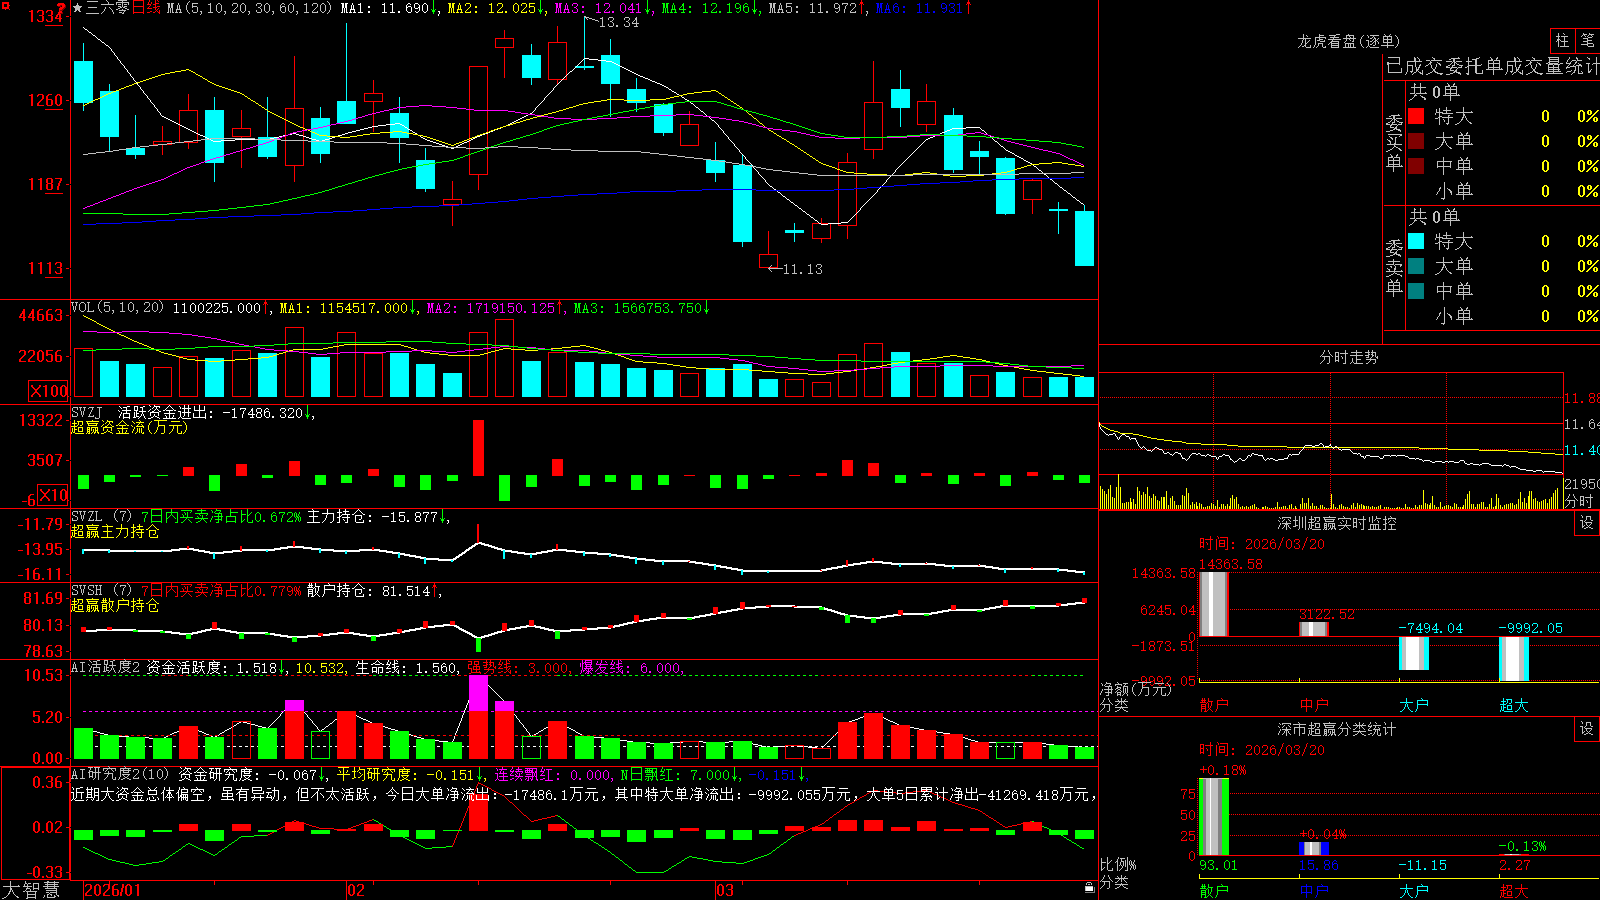Click the 深圳超赢实时监控 panel heading
The height and width of the screenshot is (900, 1600).
(x=1337, y=523)
